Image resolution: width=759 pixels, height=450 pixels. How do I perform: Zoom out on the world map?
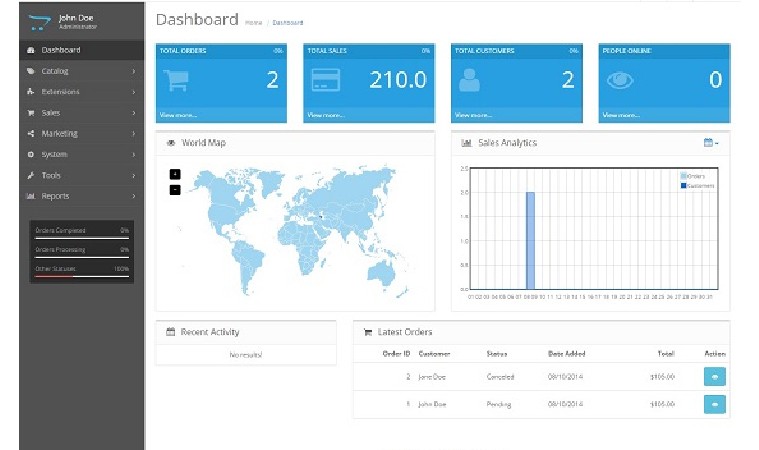tap(175, 190)
